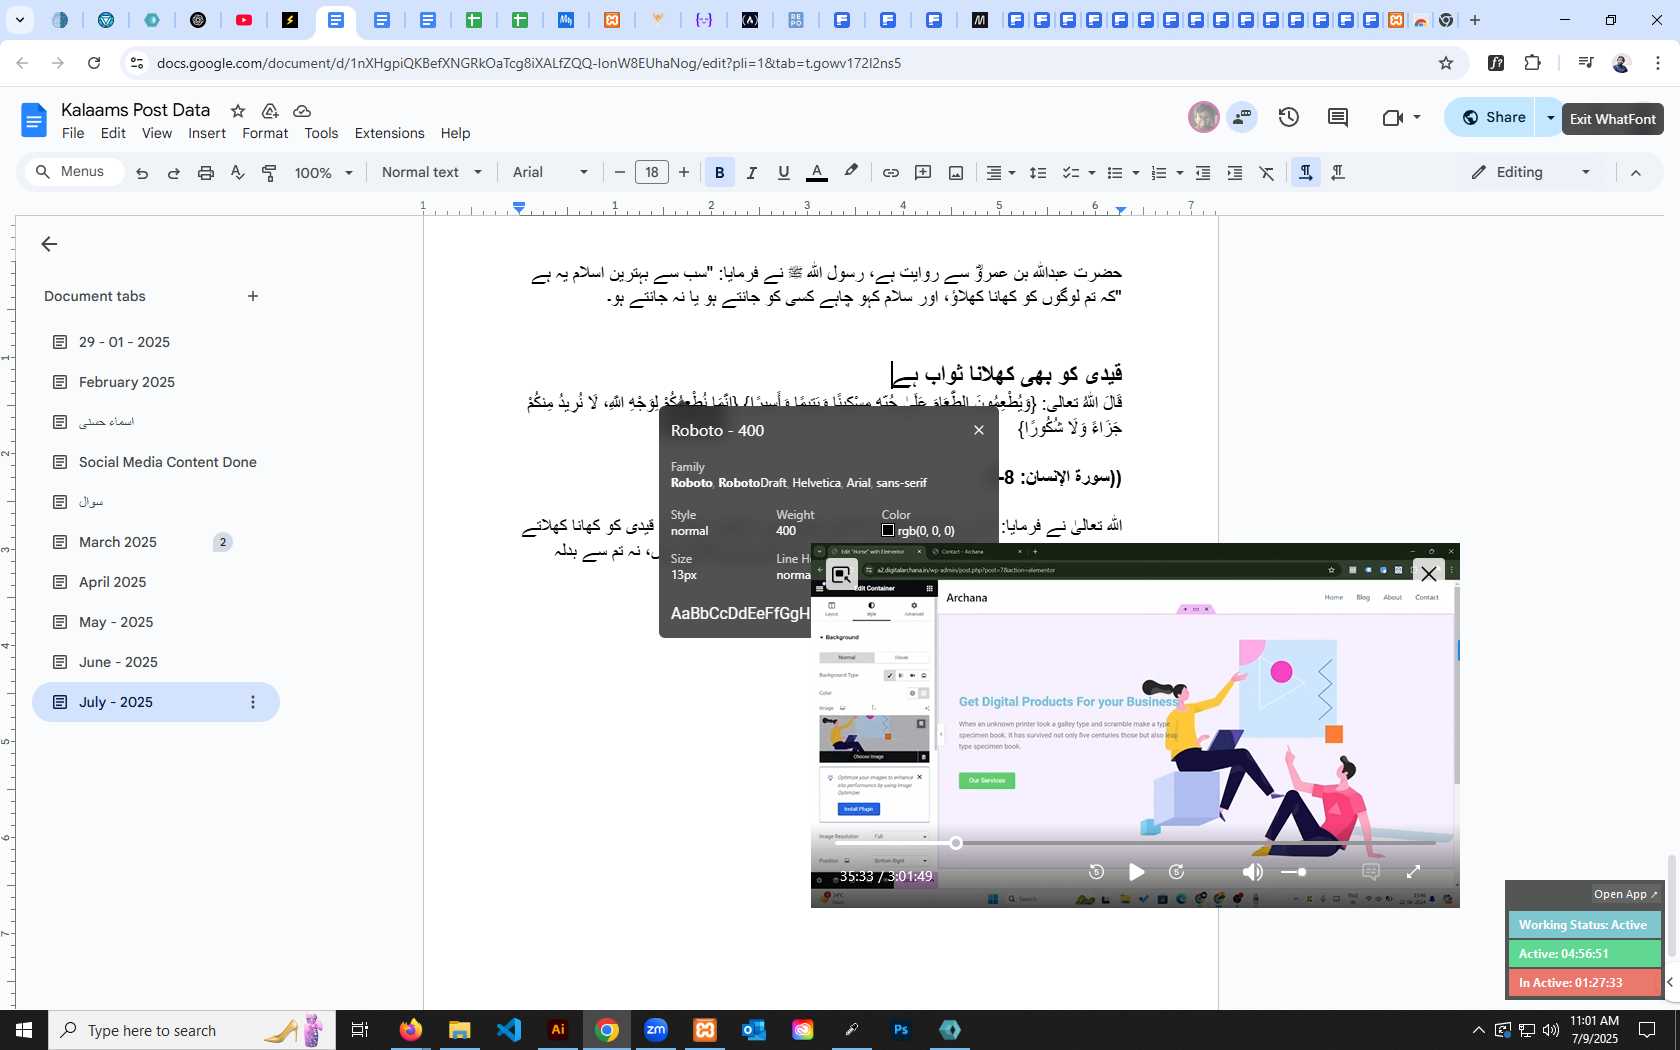Screen dimensions: 1680x1050
Task: Star the Kalaams Post Data document
Action: pyautogui.click(x=238, y=111)
